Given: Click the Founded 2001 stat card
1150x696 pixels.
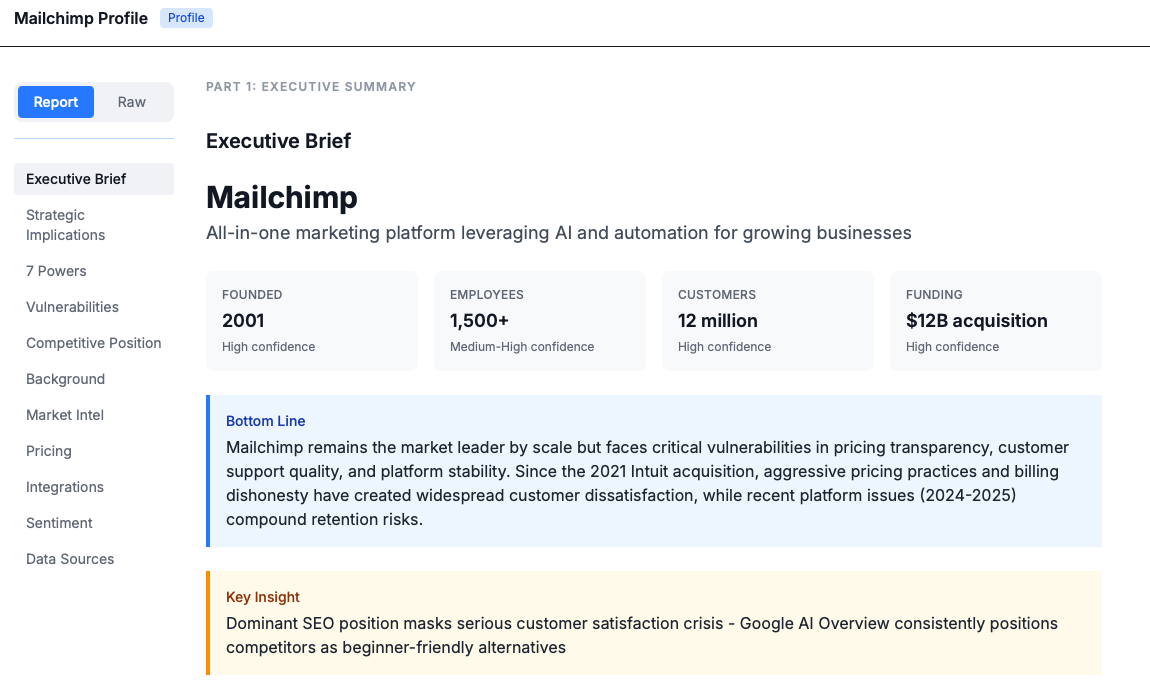Looking at the screenshot, I should click(x=311, y=321).
